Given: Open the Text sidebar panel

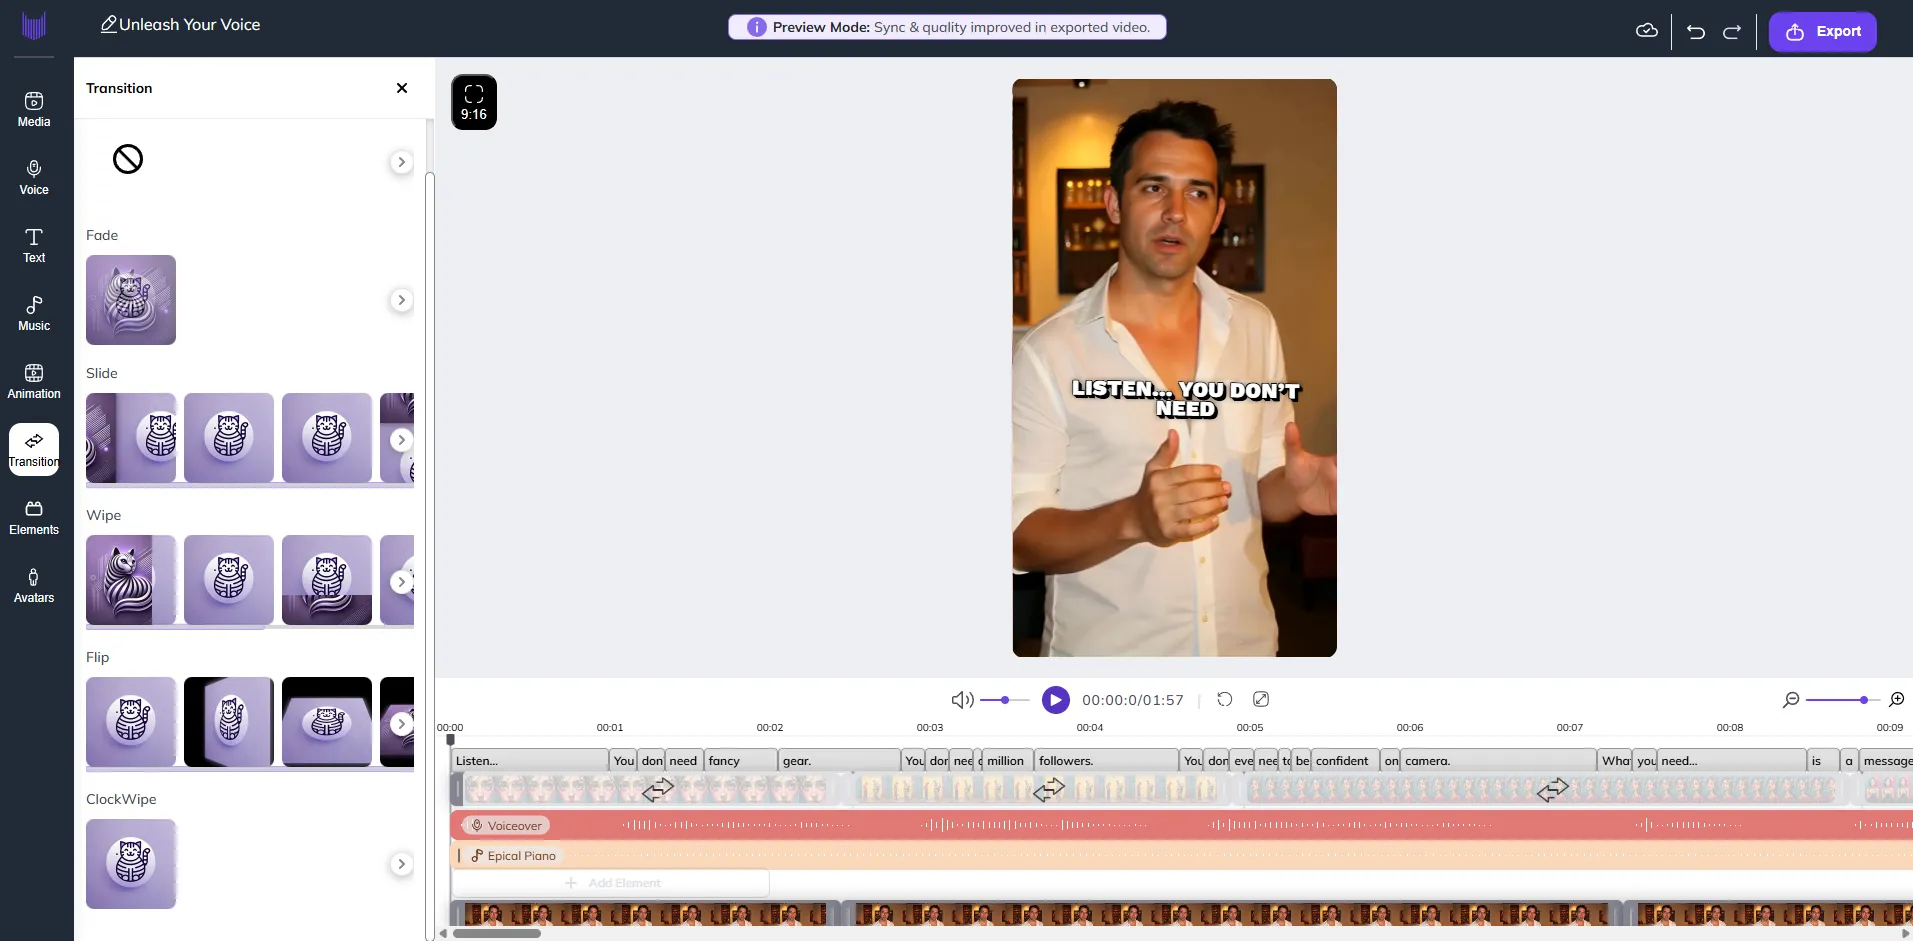Looking at the screenshot, I should tap(34, 245).
